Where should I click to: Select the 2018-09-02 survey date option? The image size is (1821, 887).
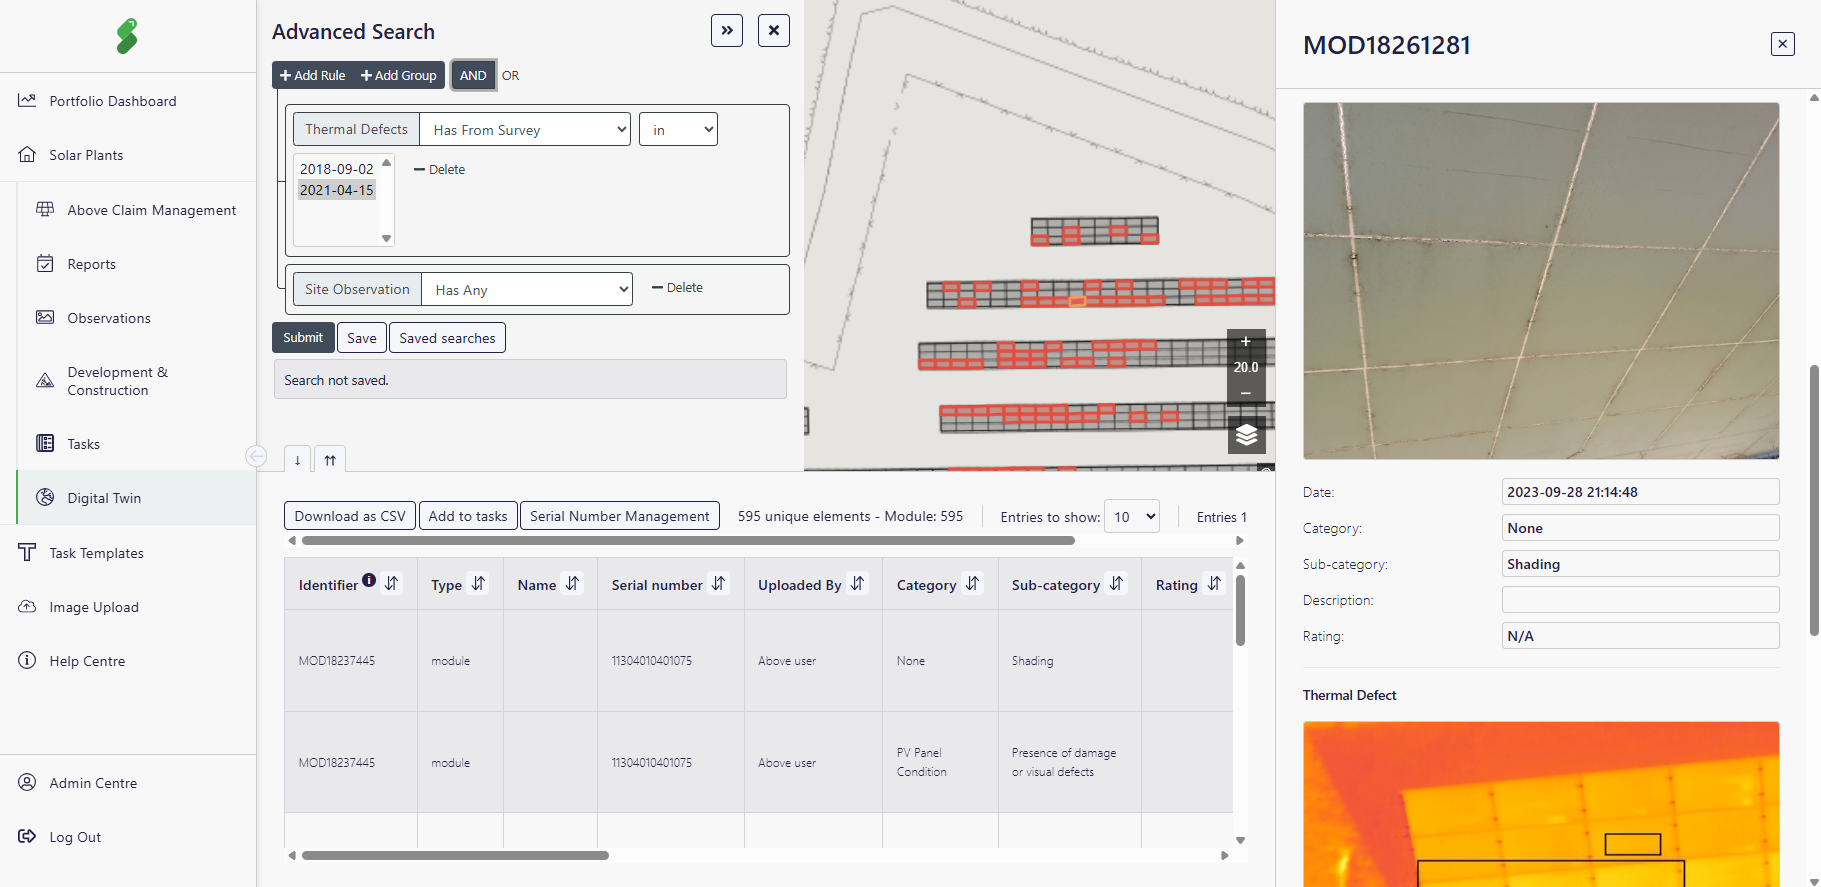337,169
